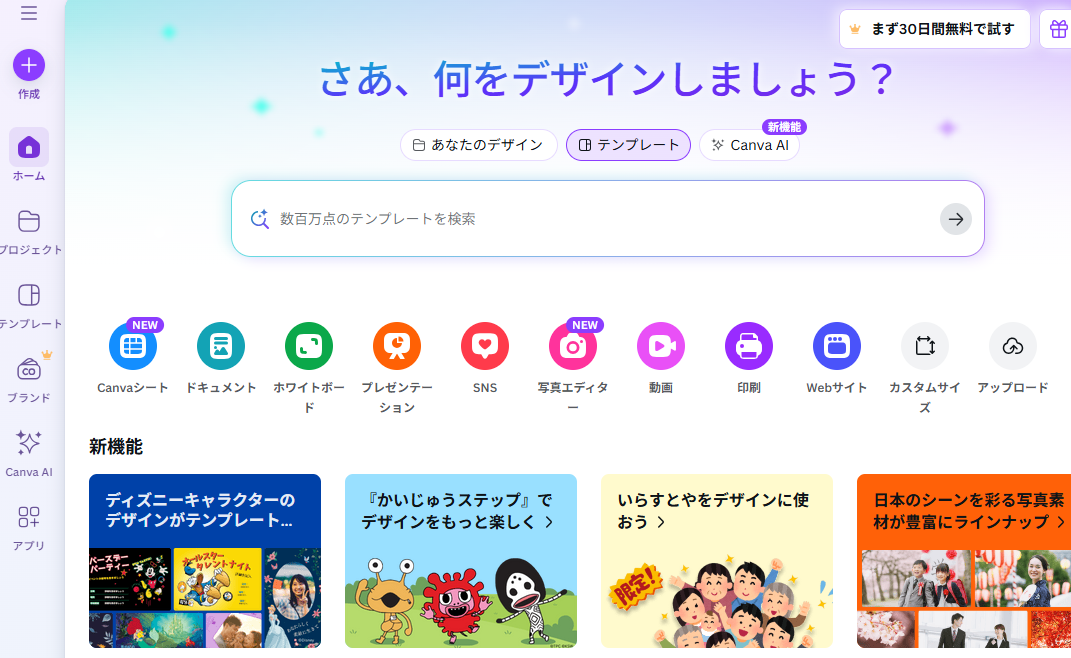Image resolution: width=1071 pixels, height=658 pixels.
Task: Focus the template search field
Action: (x=608, y=219)
